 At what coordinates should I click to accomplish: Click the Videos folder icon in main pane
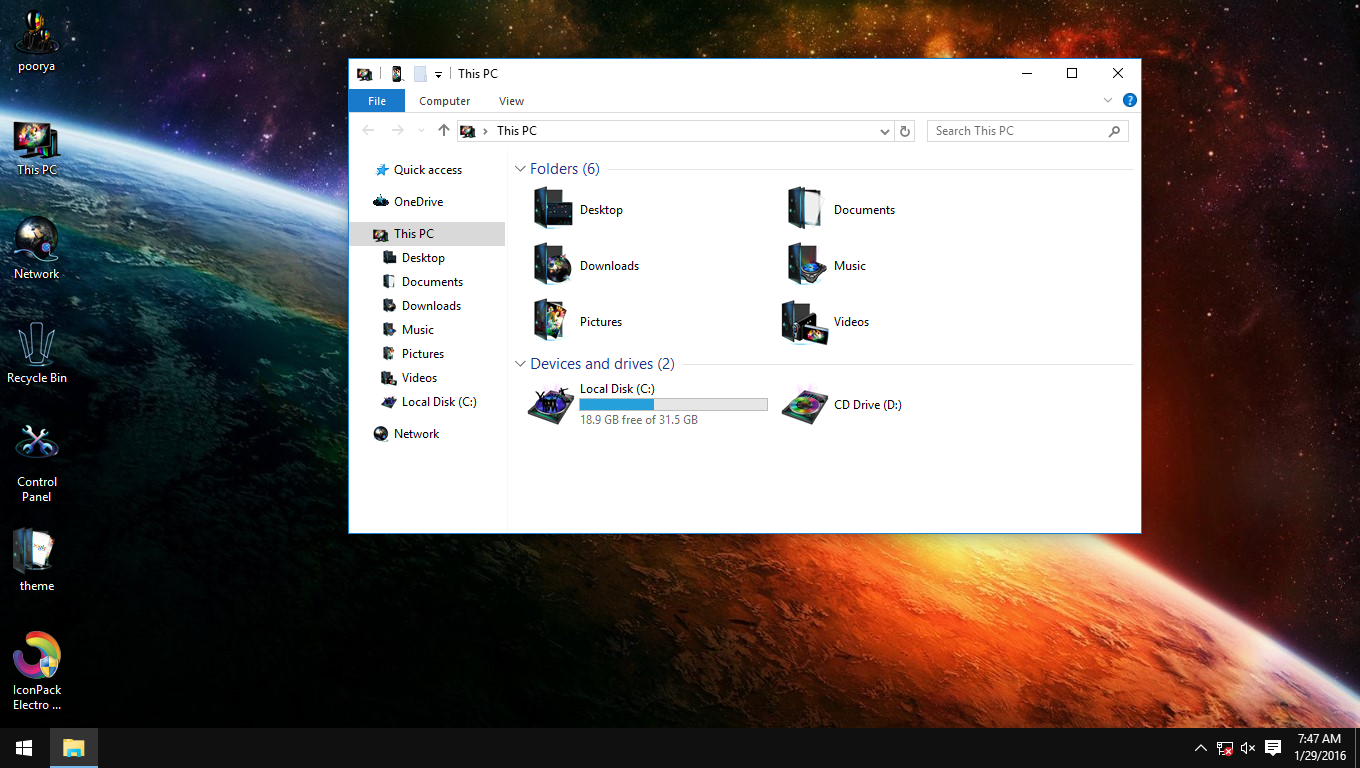coord(805,322)
